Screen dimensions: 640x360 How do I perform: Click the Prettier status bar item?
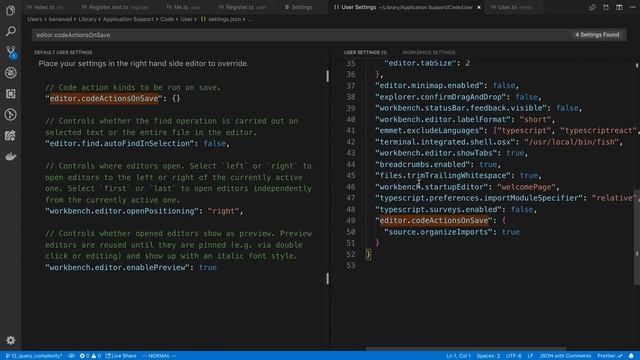pyautogui.click(x=610, y=356)
